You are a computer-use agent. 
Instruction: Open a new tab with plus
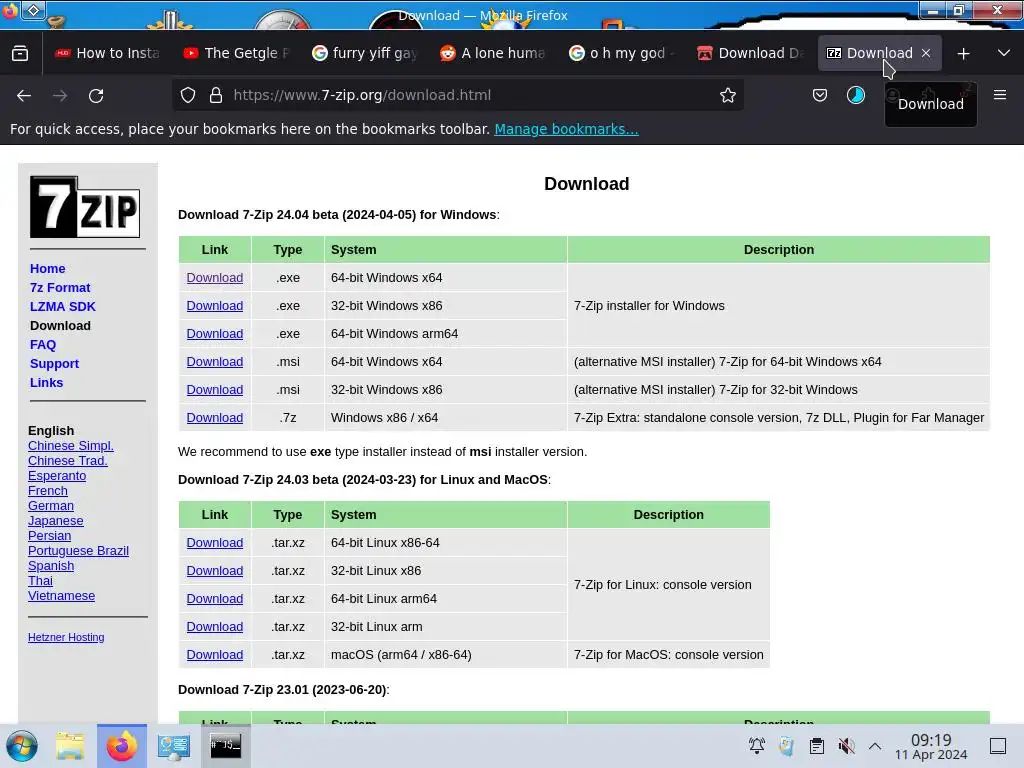click(x=963, y=54)
